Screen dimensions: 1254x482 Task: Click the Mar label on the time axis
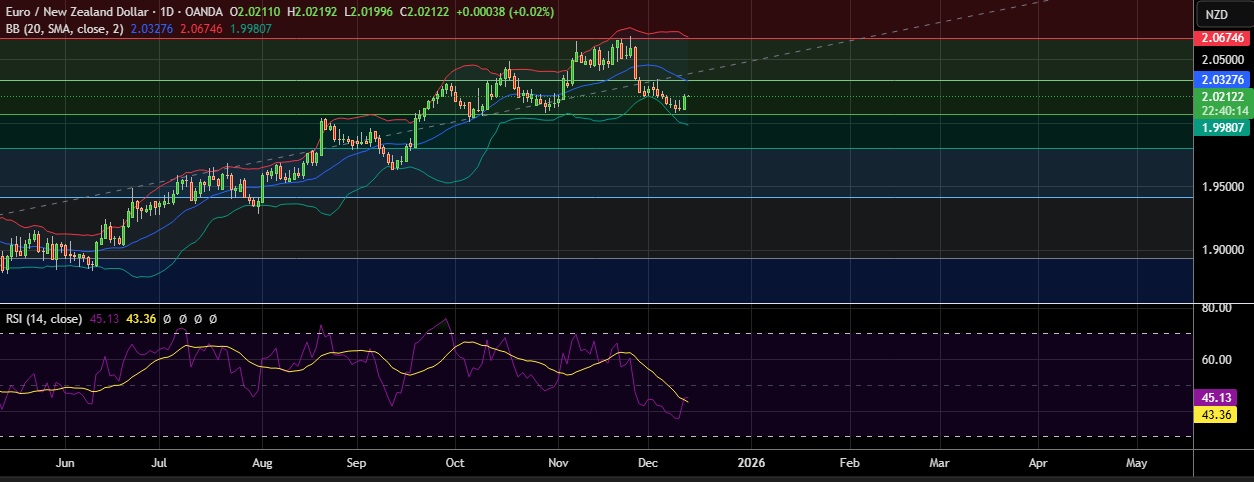939,464
